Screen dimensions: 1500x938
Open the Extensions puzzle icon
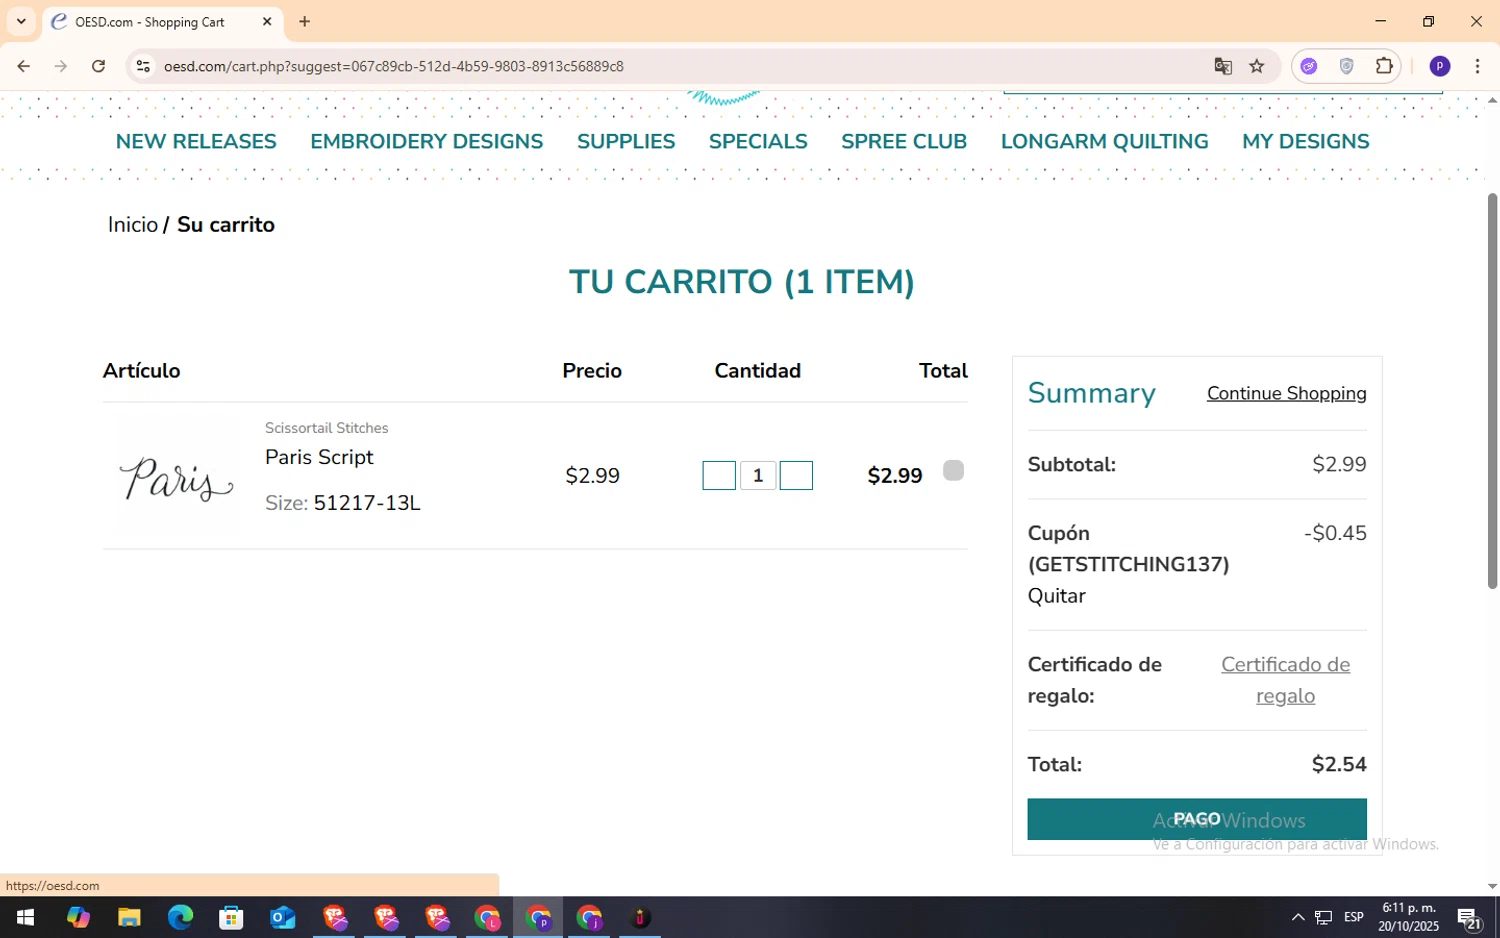(x=1384, y=66)
